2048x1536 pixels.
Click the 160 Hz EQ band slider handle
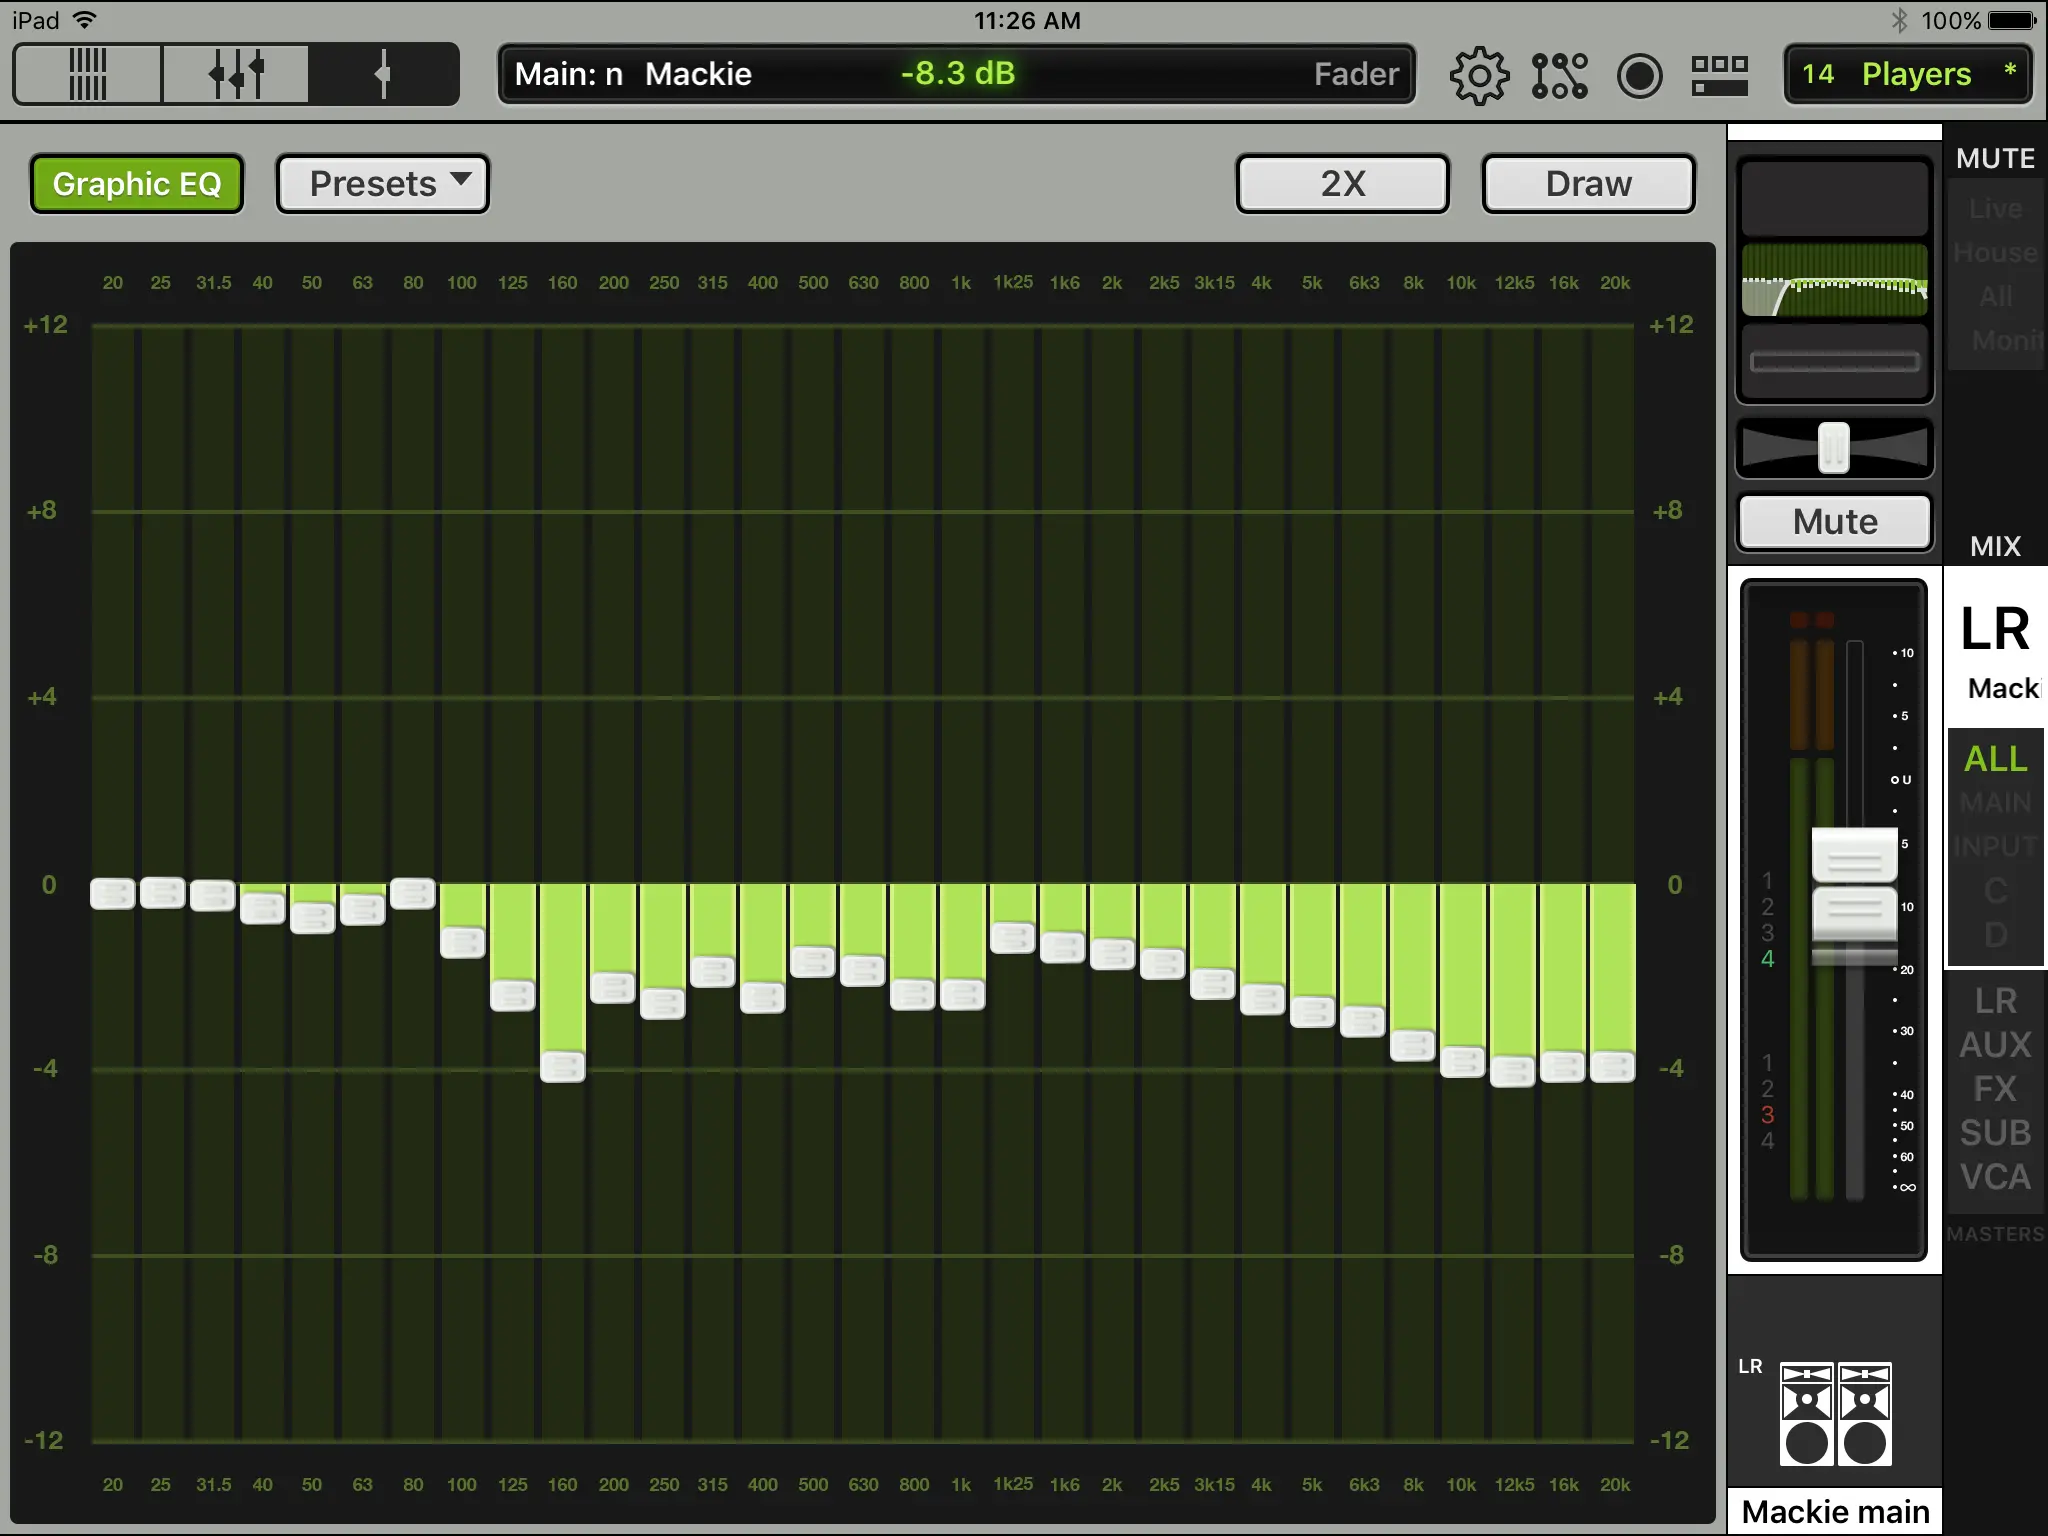click(x=563, y=1067)
